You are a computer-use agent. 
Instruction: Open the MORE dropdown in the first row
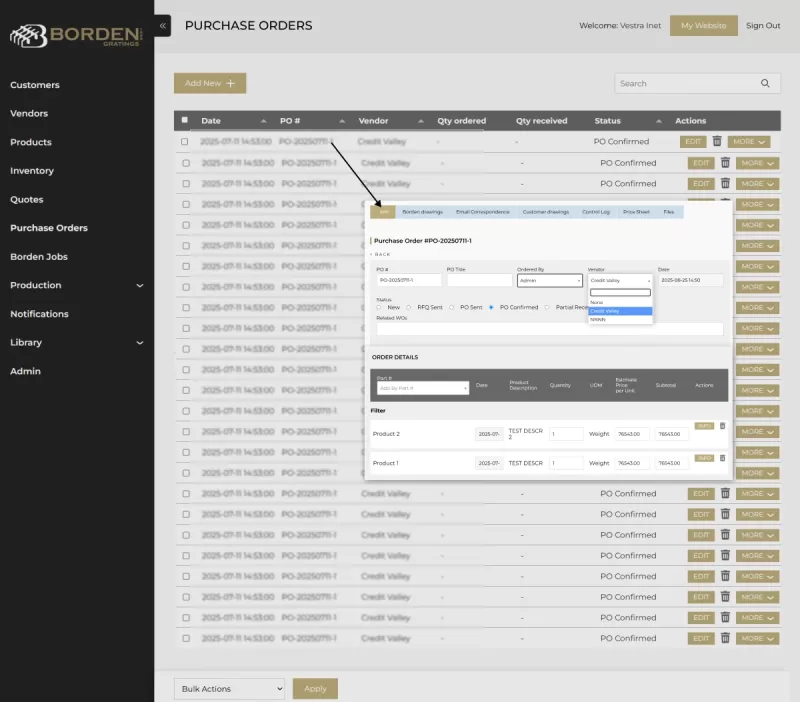749,142
